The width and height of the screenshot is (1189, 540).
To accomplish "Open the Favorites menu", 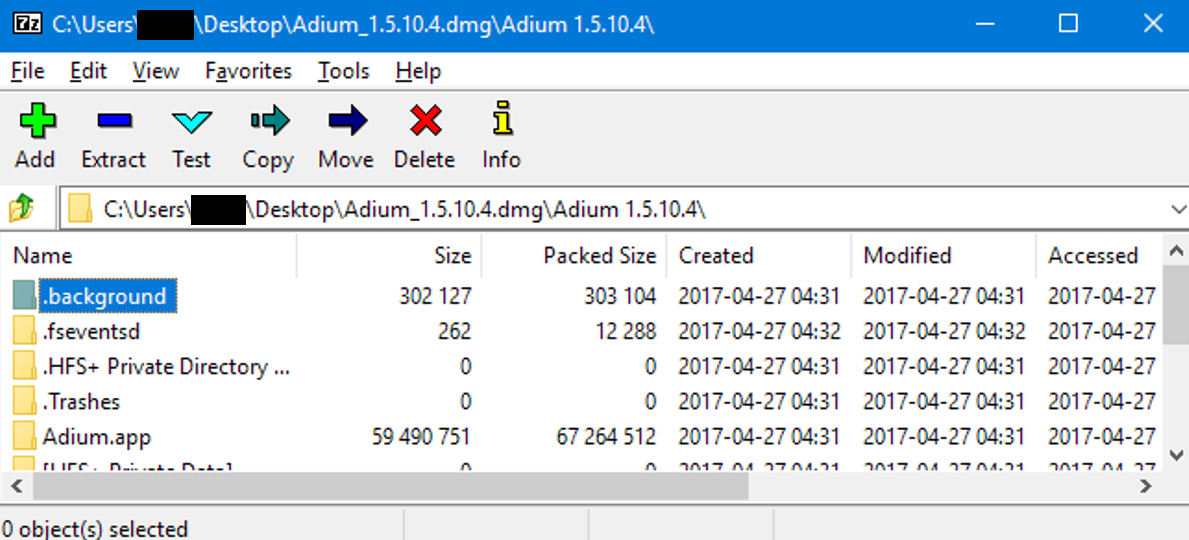I will coord(248,71).
